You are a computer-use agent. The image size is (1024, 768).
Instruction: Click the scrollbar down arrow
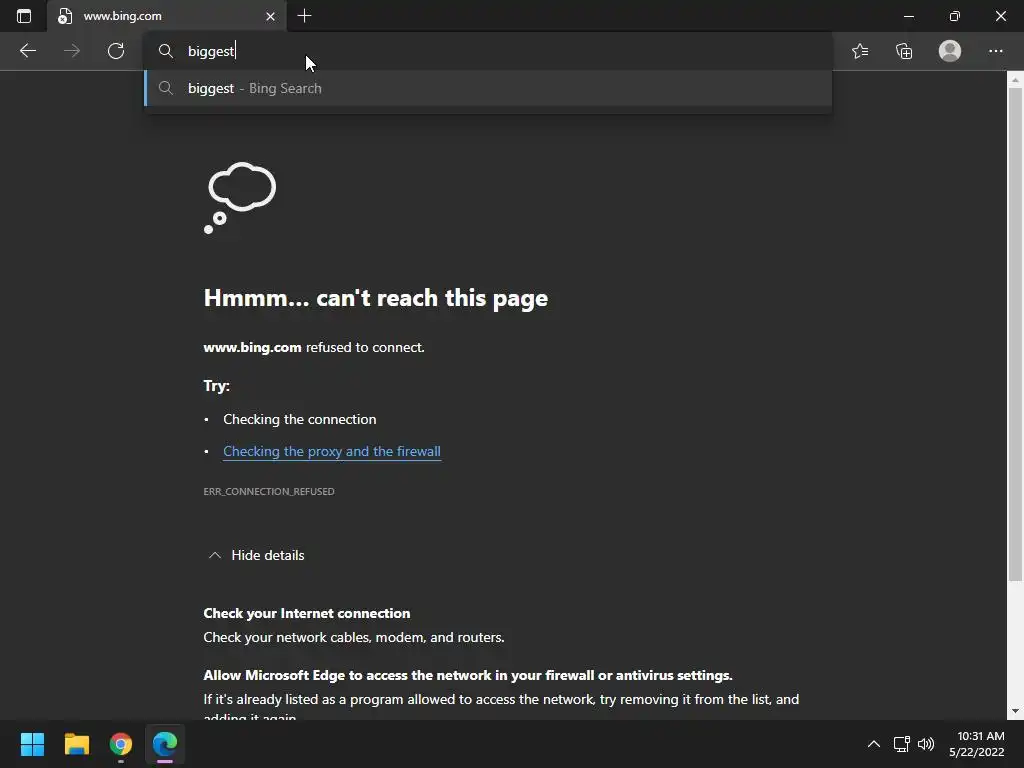1015,711
